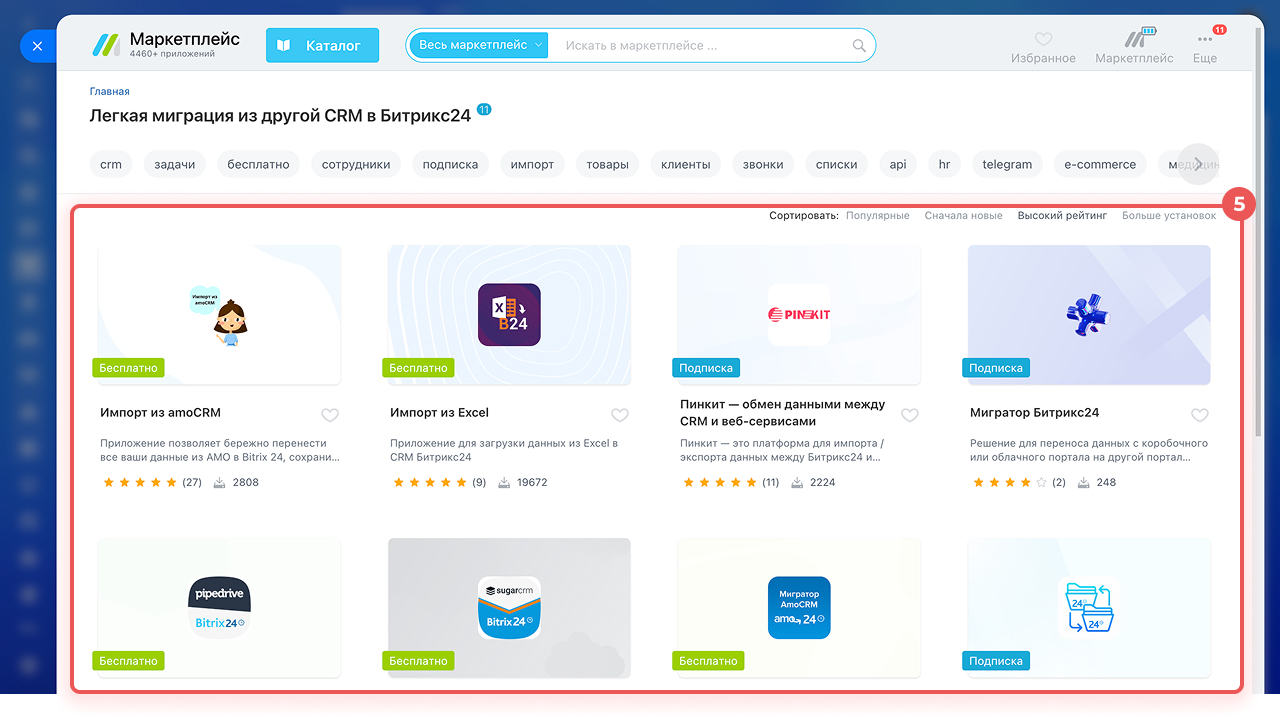Click the vertical scrollbar of the marketplace
The height and width of the screenshot is (718, 1280).
pyautogui.click(x=1258, y=230)
